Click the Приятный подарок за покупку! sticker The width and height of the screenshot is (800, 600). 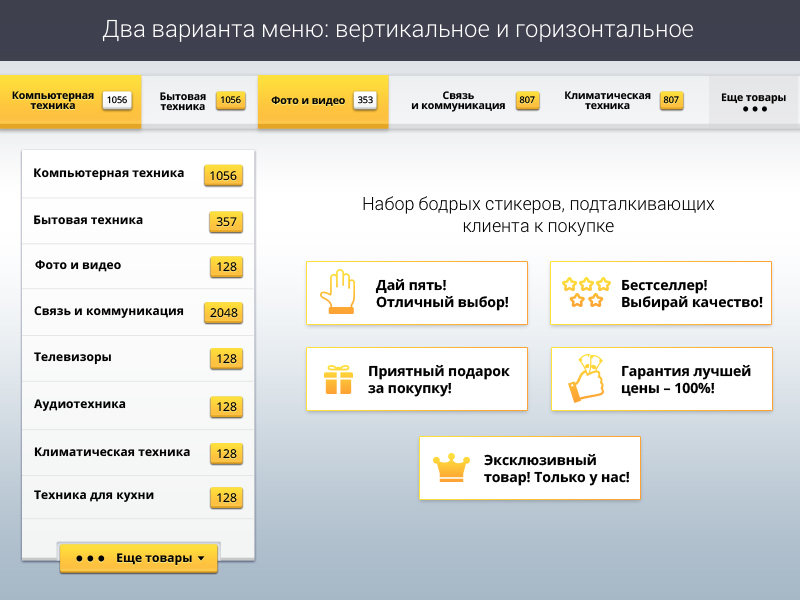[417, 379]
